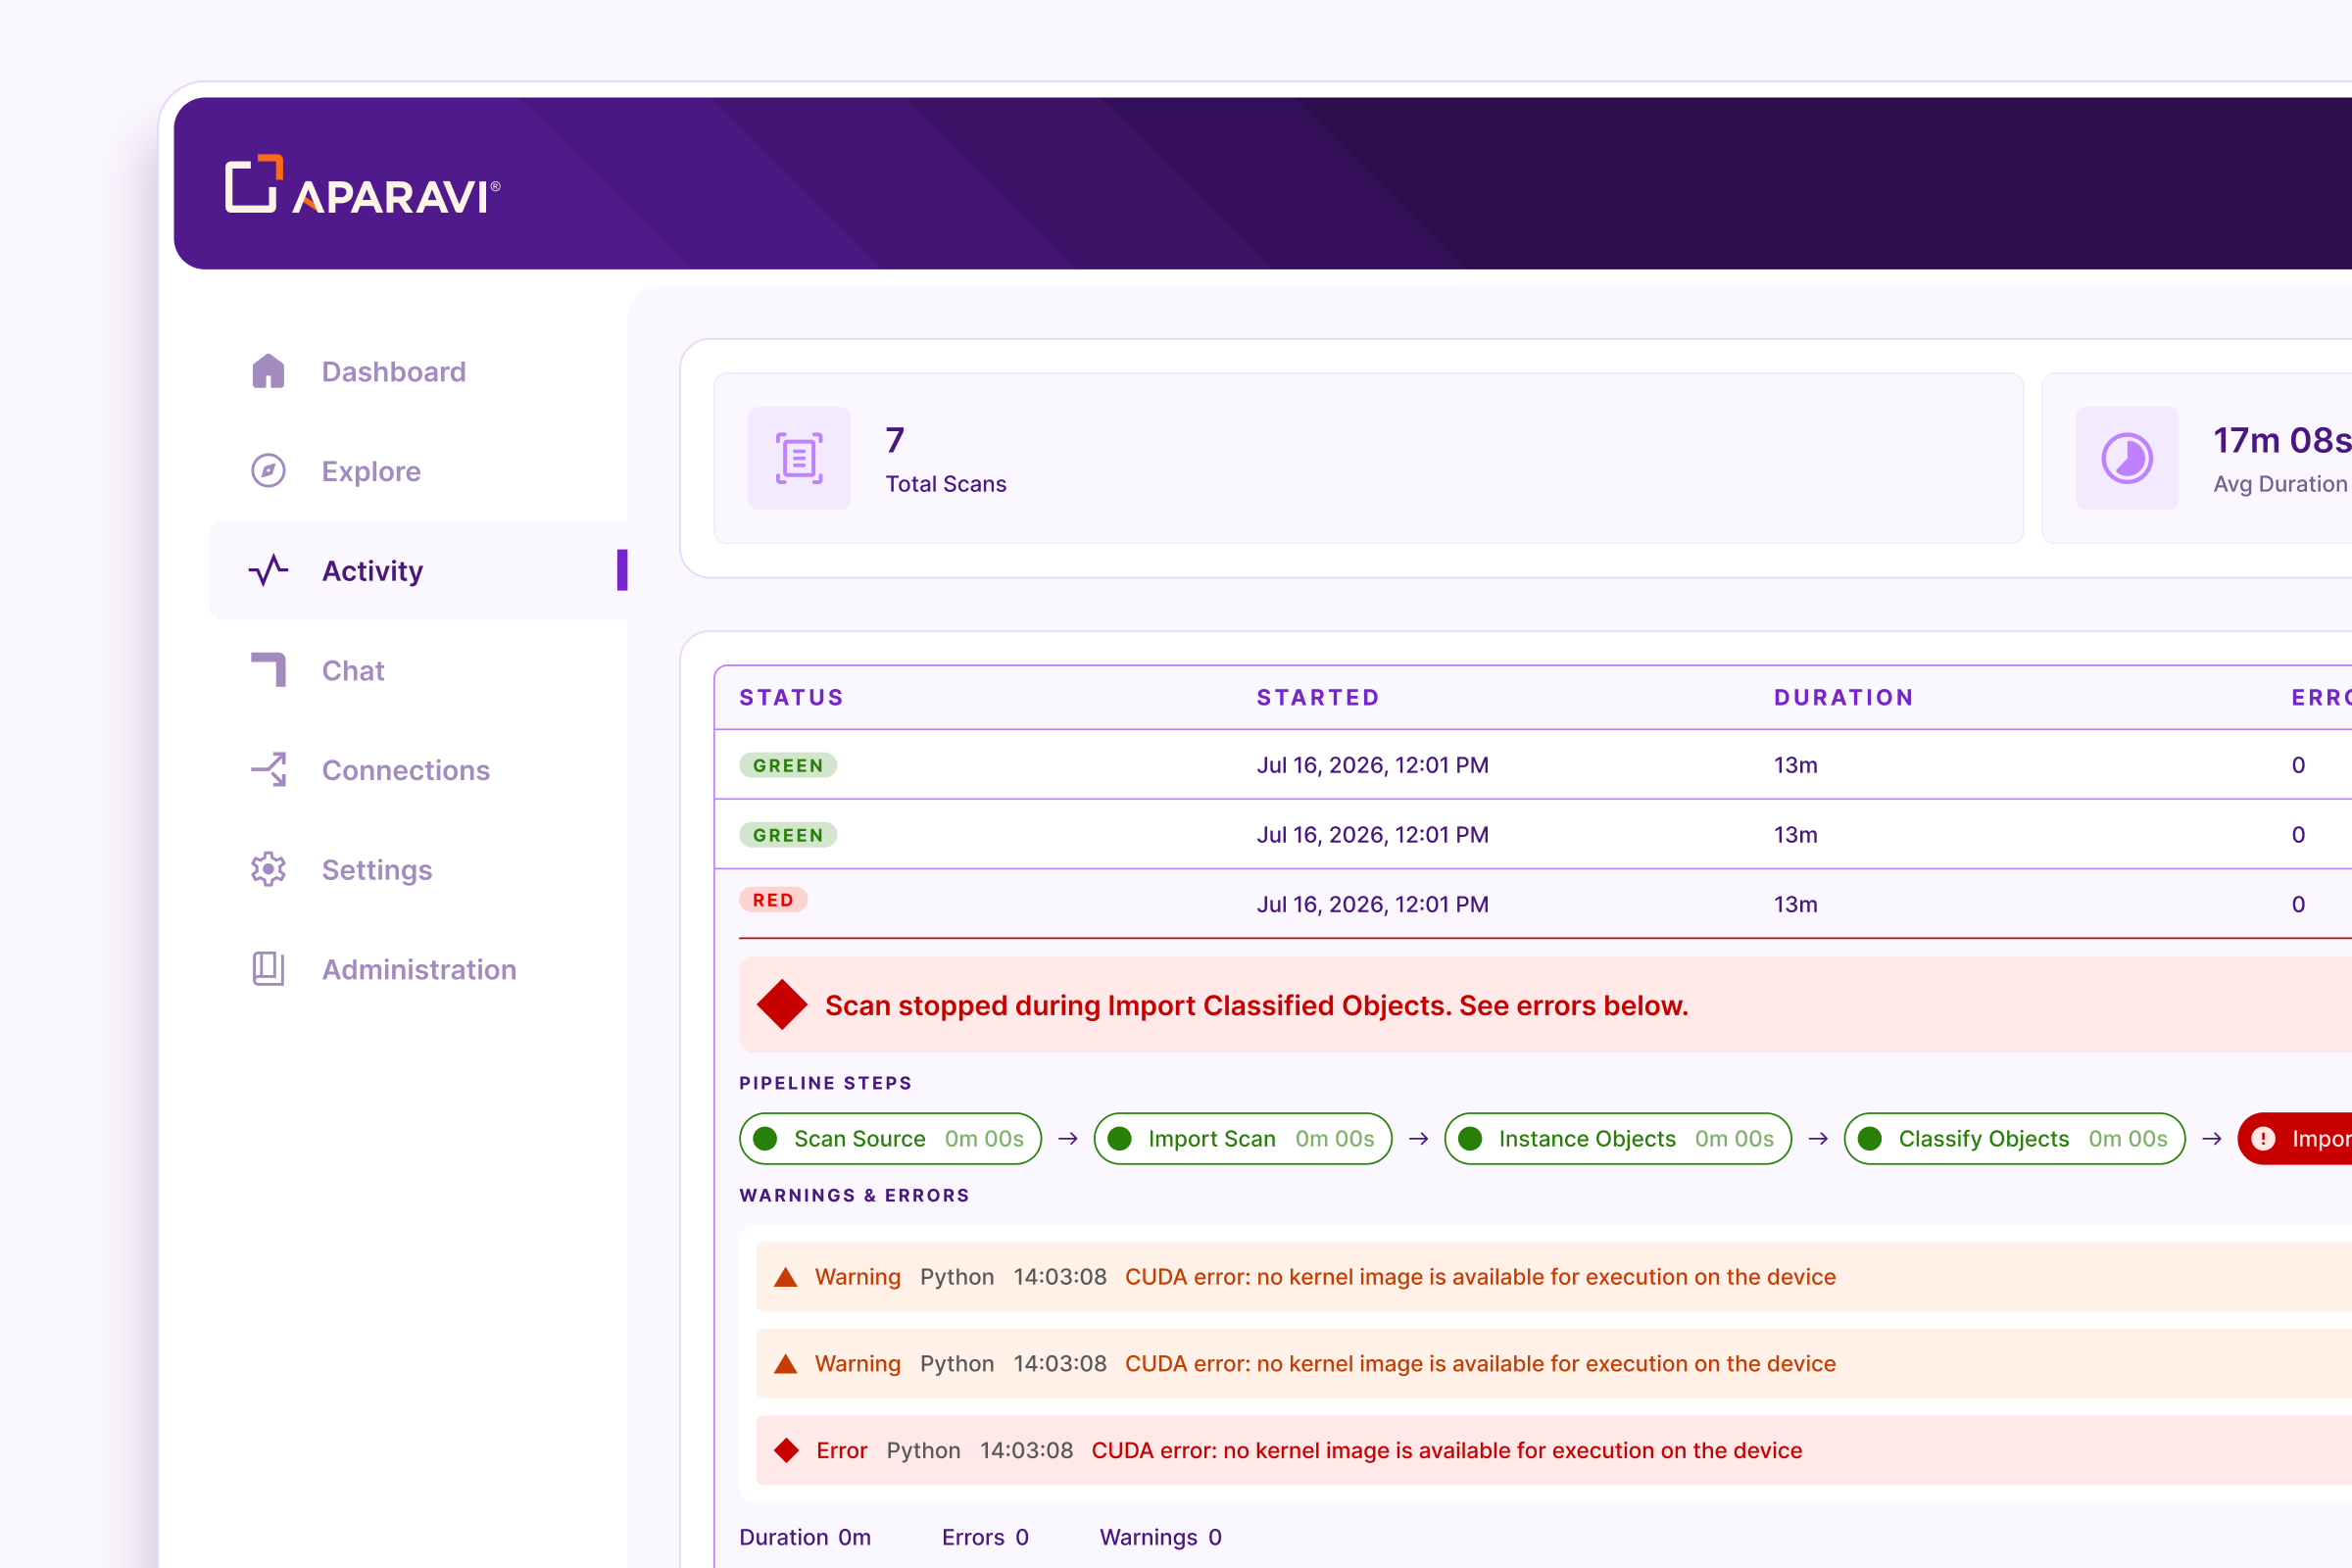Click exclamation icon on failed Import step

[x=2264, y=1138]
